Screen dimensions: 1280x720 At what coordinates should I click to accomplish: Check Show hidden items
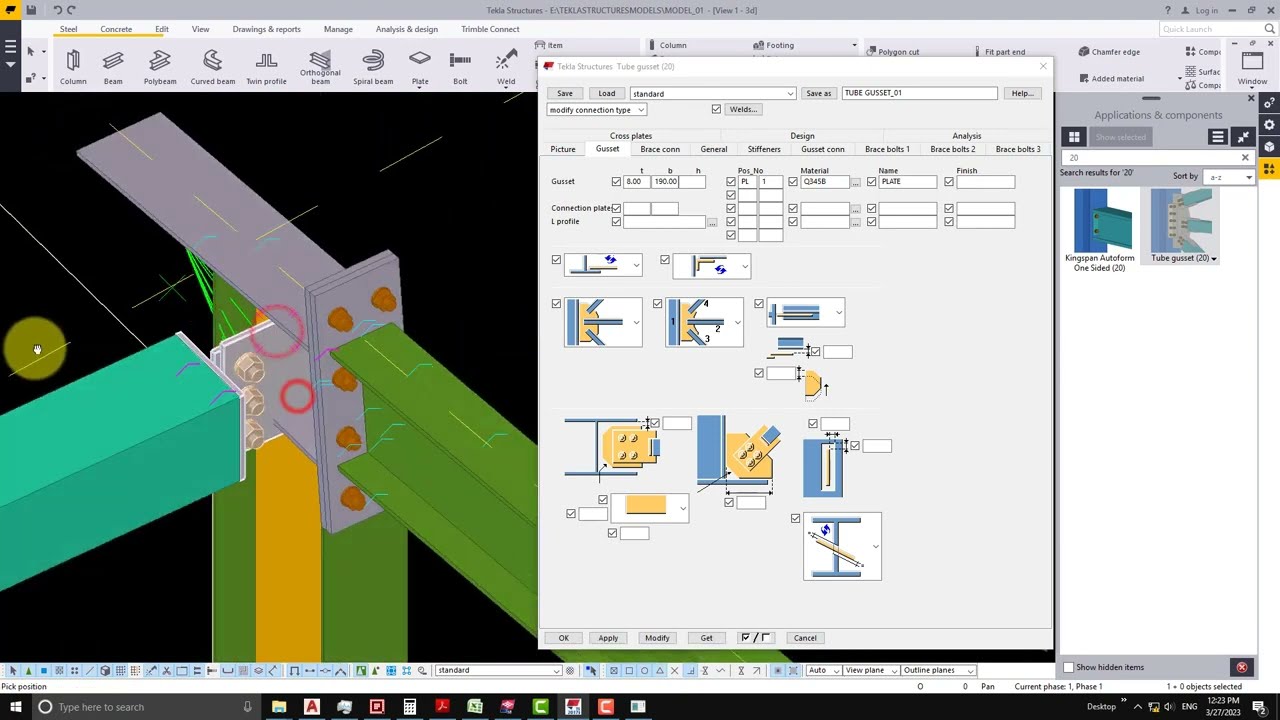[1068, 667]
